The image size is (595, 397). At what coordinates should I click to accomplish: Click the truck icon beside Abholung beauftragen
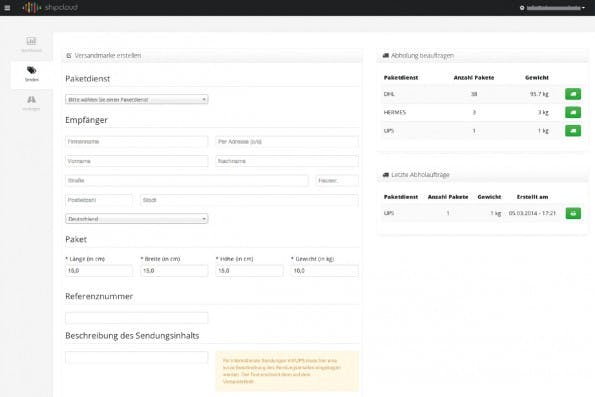(x=386, y=55)
